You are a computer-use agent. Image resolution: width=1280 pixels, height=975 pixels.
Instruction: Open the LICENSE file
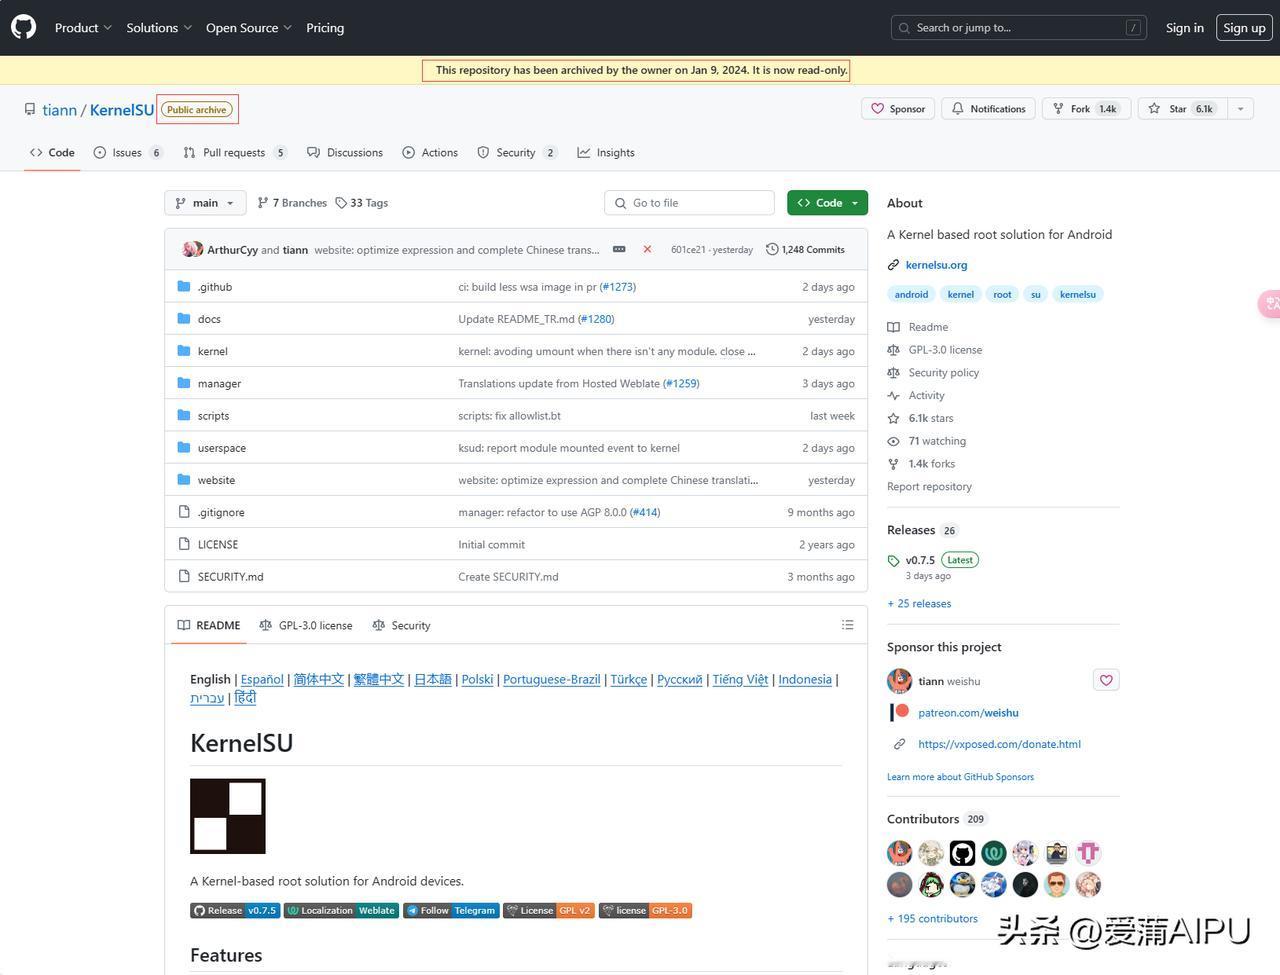pyautogui.click(x=218, y=544)
